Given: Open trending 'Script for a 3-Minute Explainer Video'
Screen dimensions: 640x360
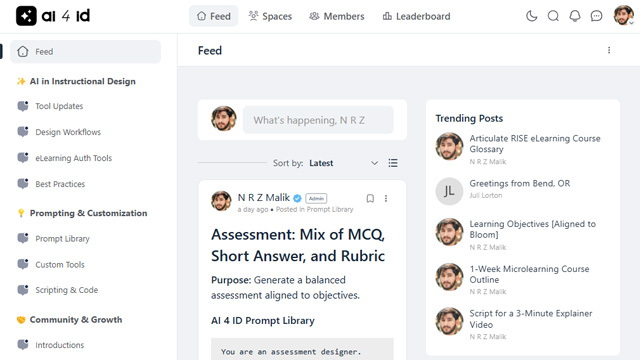Looking at the screenshot, I should [531, 319].
